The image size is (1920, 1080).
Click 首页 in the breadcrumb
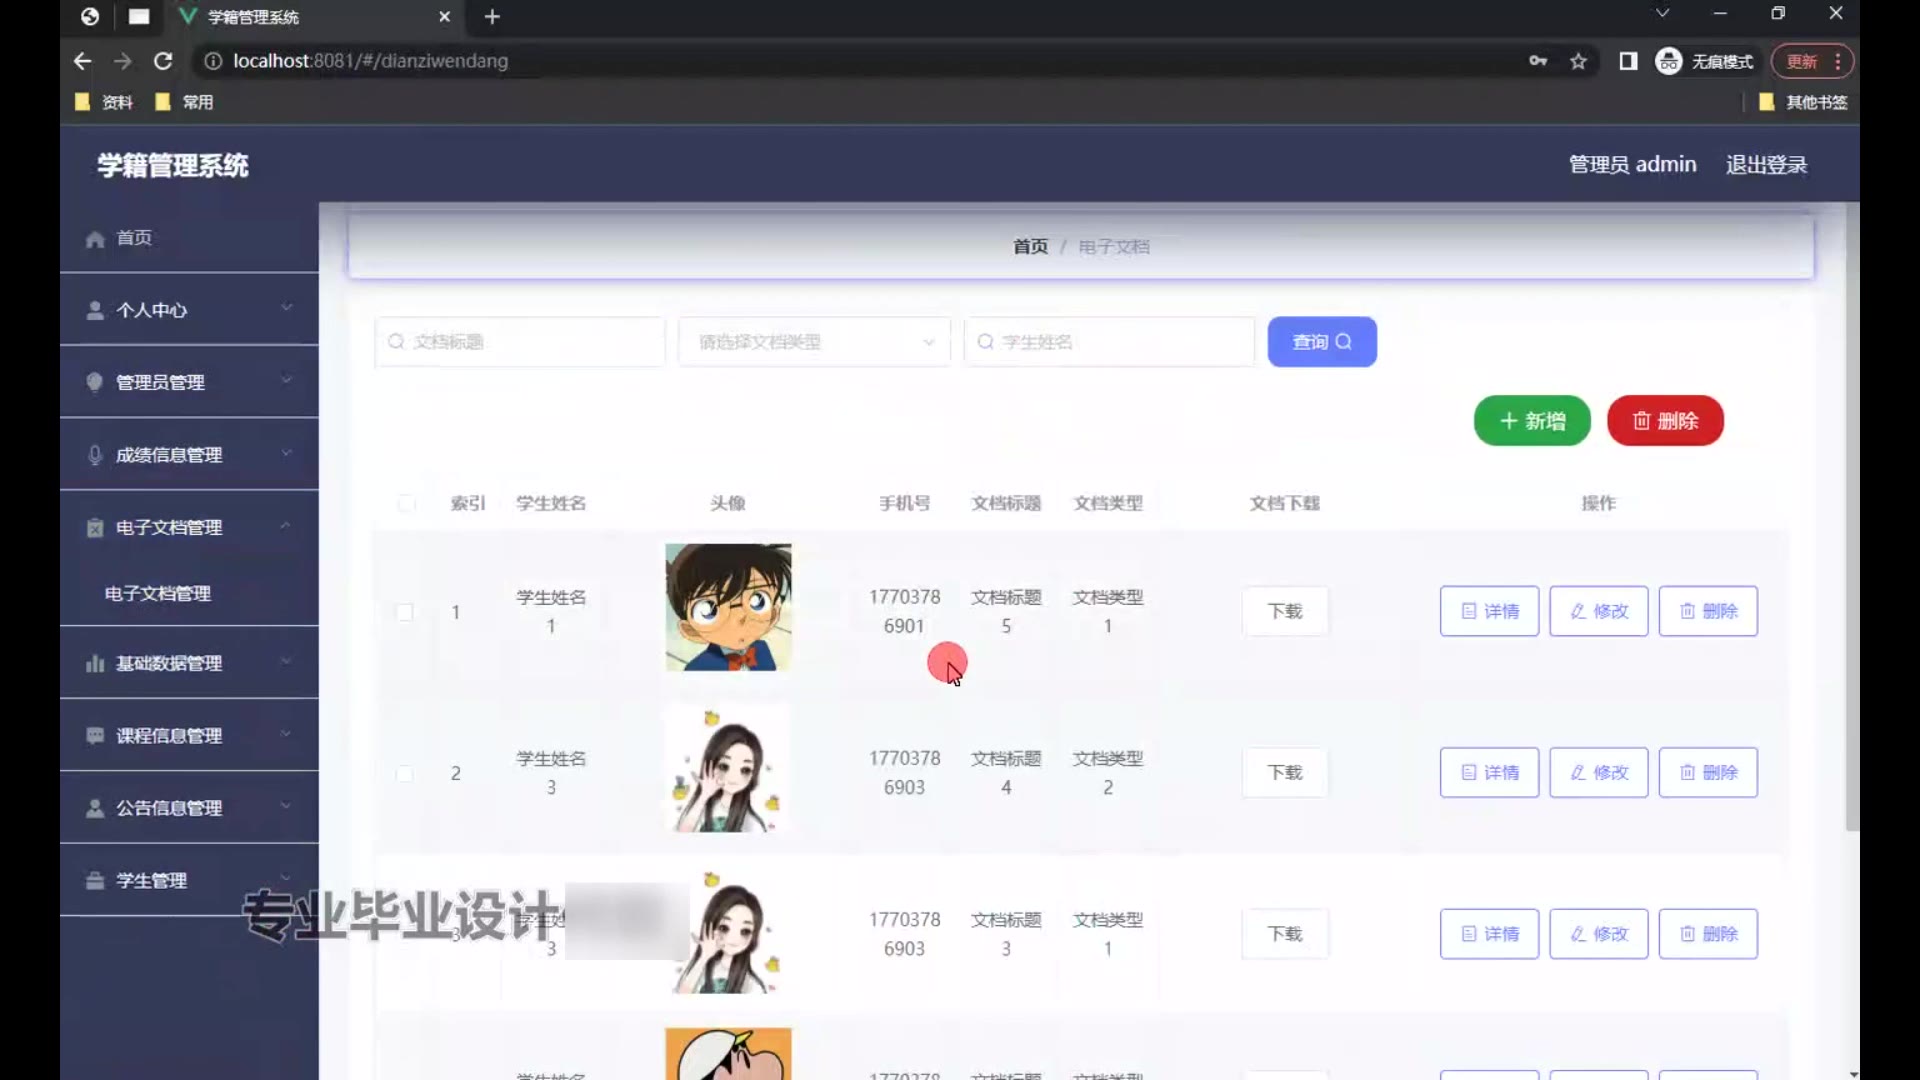click(x=1030, y=247)
